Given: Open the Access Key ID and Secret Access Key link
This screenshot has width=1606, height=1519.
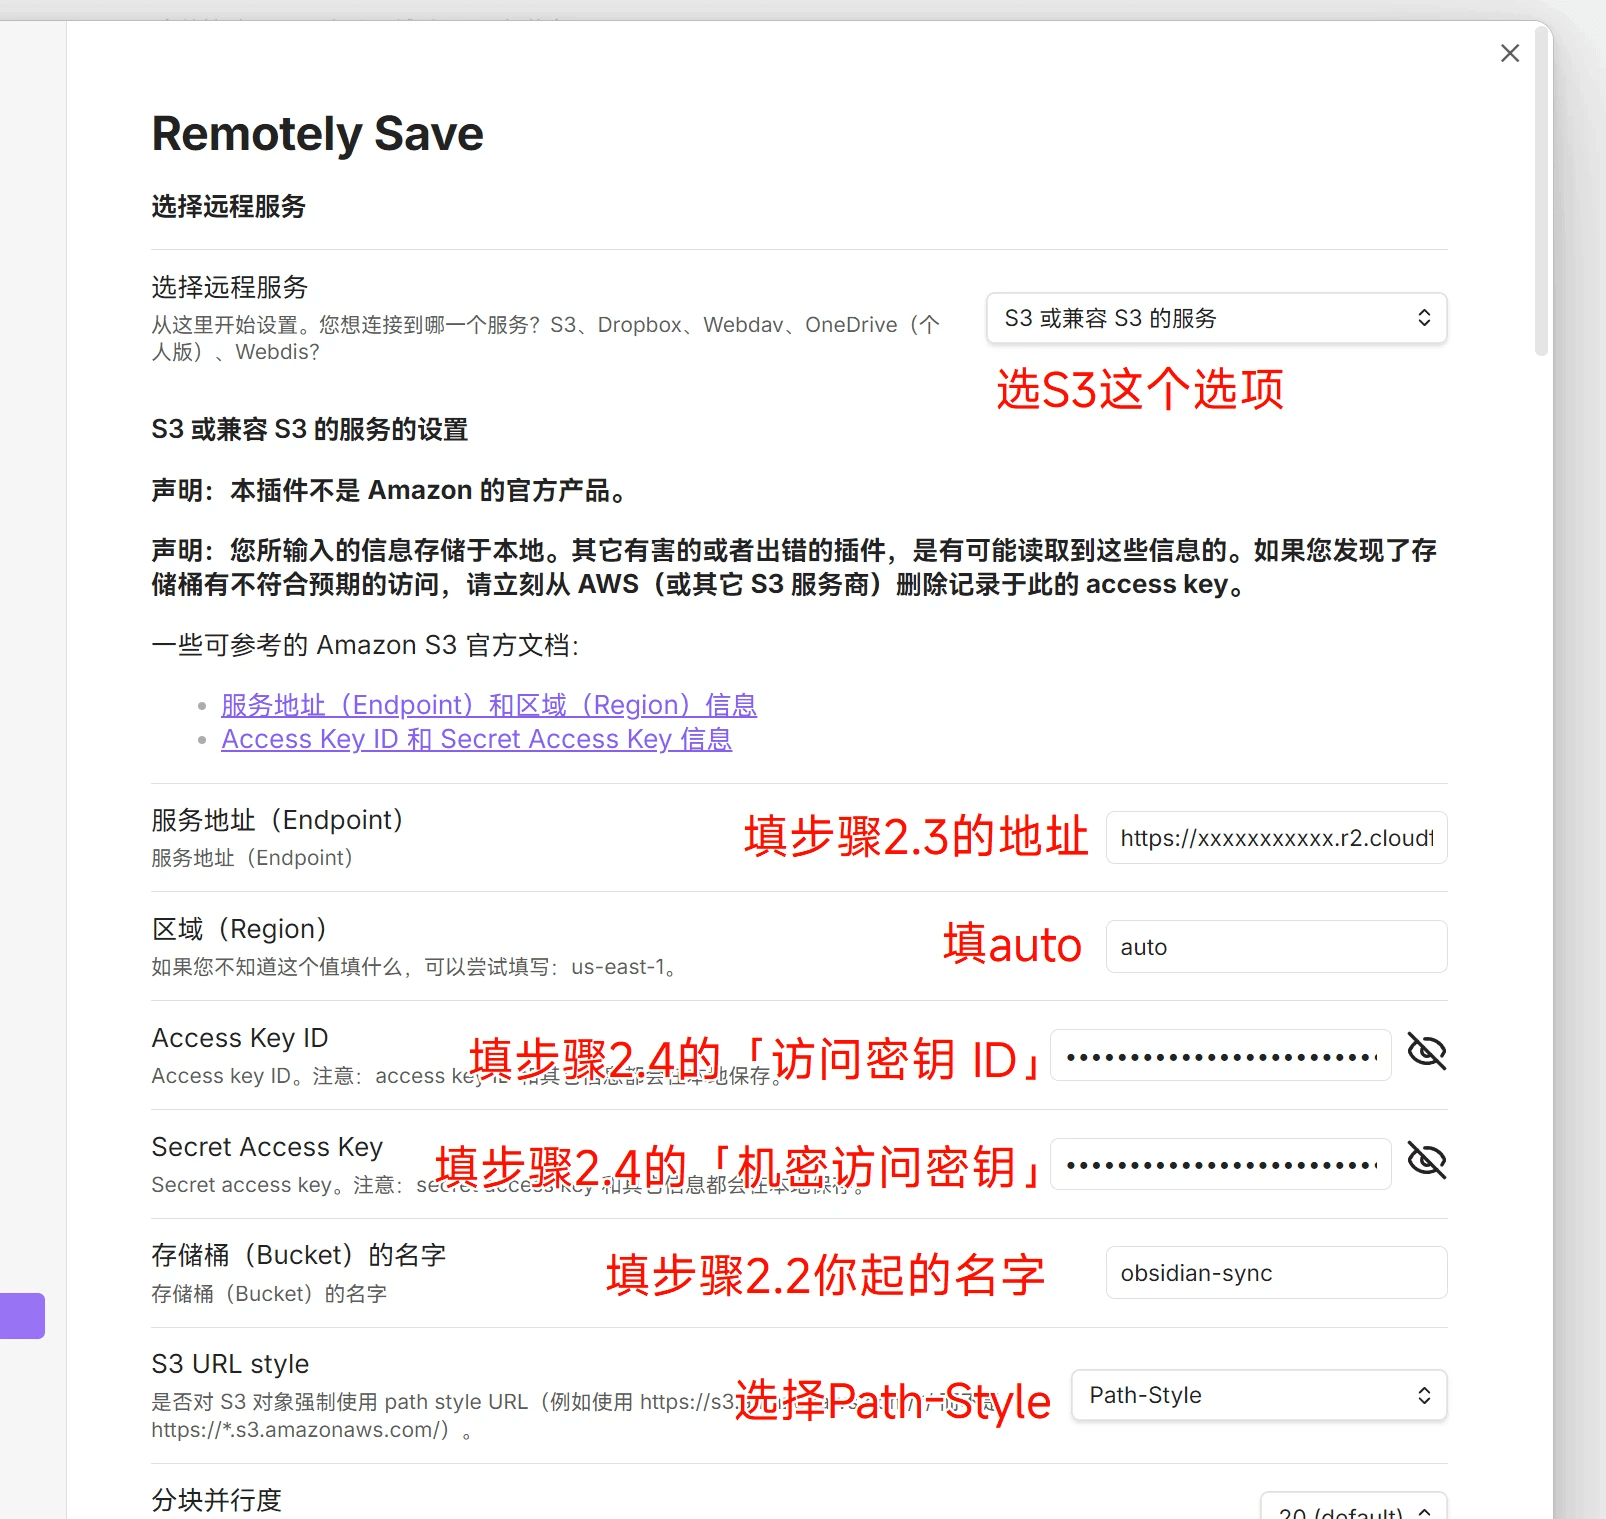Looking at the screenshot, I should 476,739.
